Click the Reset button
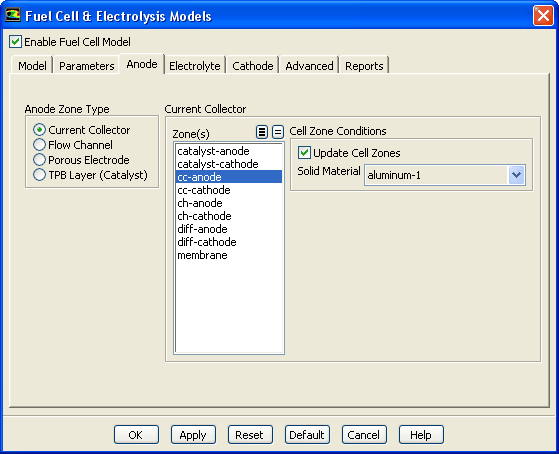Viewport: 559px width, 454px height. click(250, 435)
